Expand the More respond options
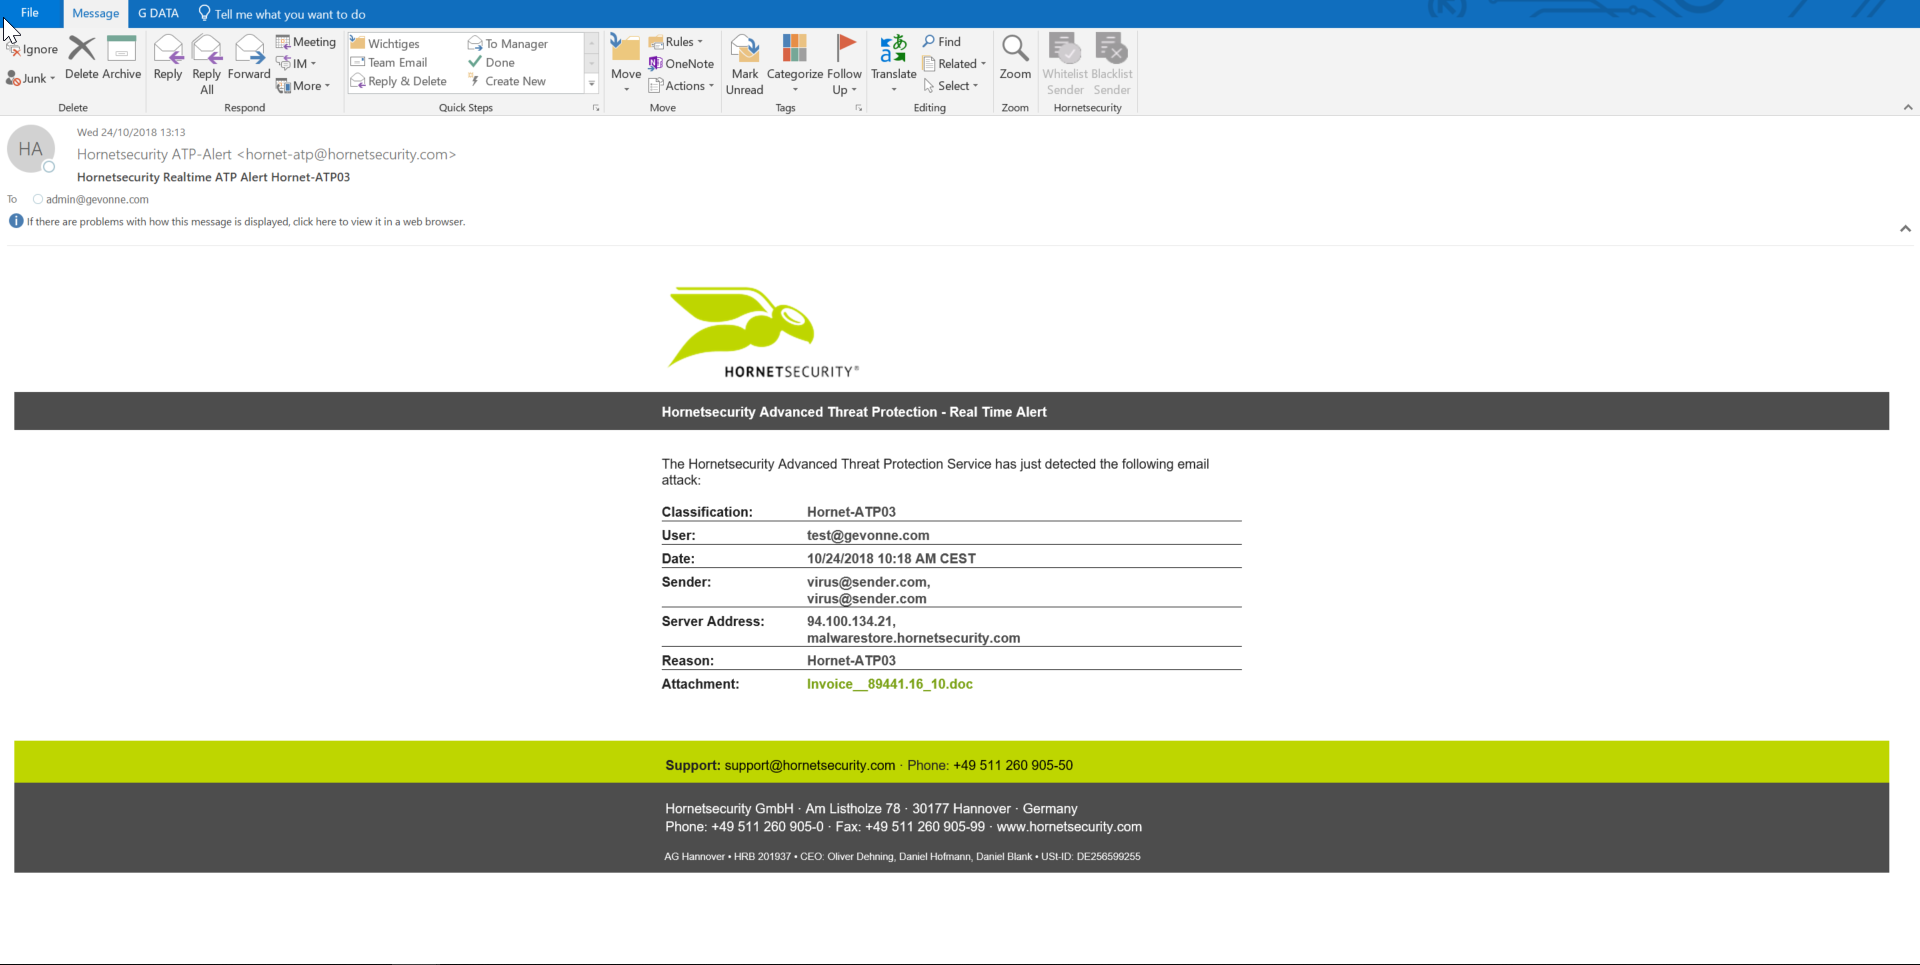 point(303,86)
